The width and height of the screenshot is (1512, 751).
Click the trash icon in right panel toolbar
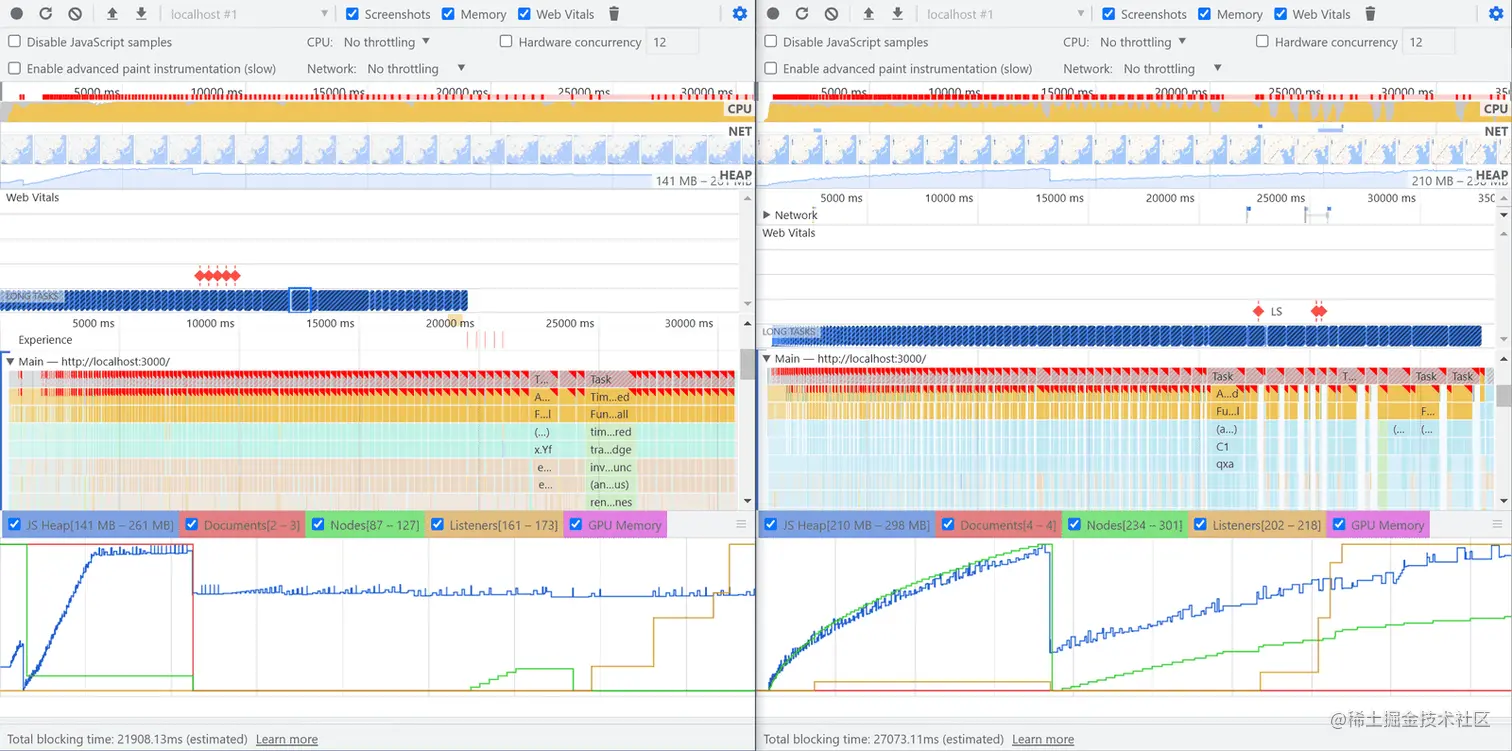click(1370, 14)
